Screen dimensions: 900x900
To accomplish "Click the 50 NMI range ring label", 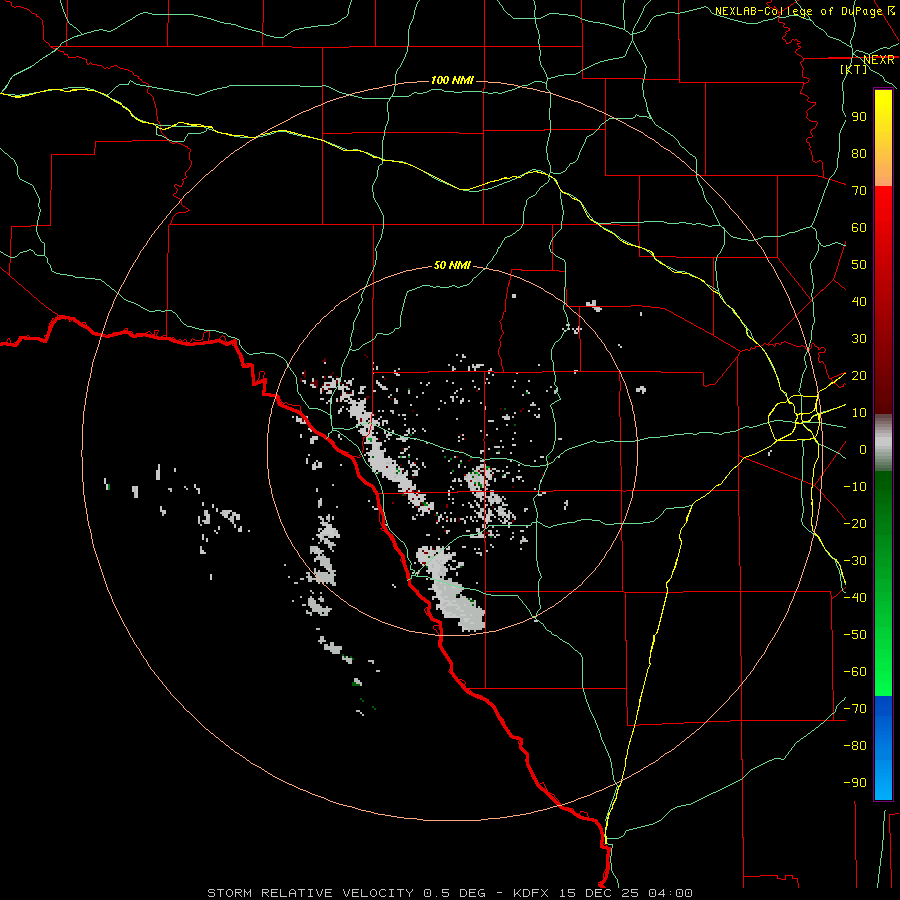I will (x=452, y=265).
